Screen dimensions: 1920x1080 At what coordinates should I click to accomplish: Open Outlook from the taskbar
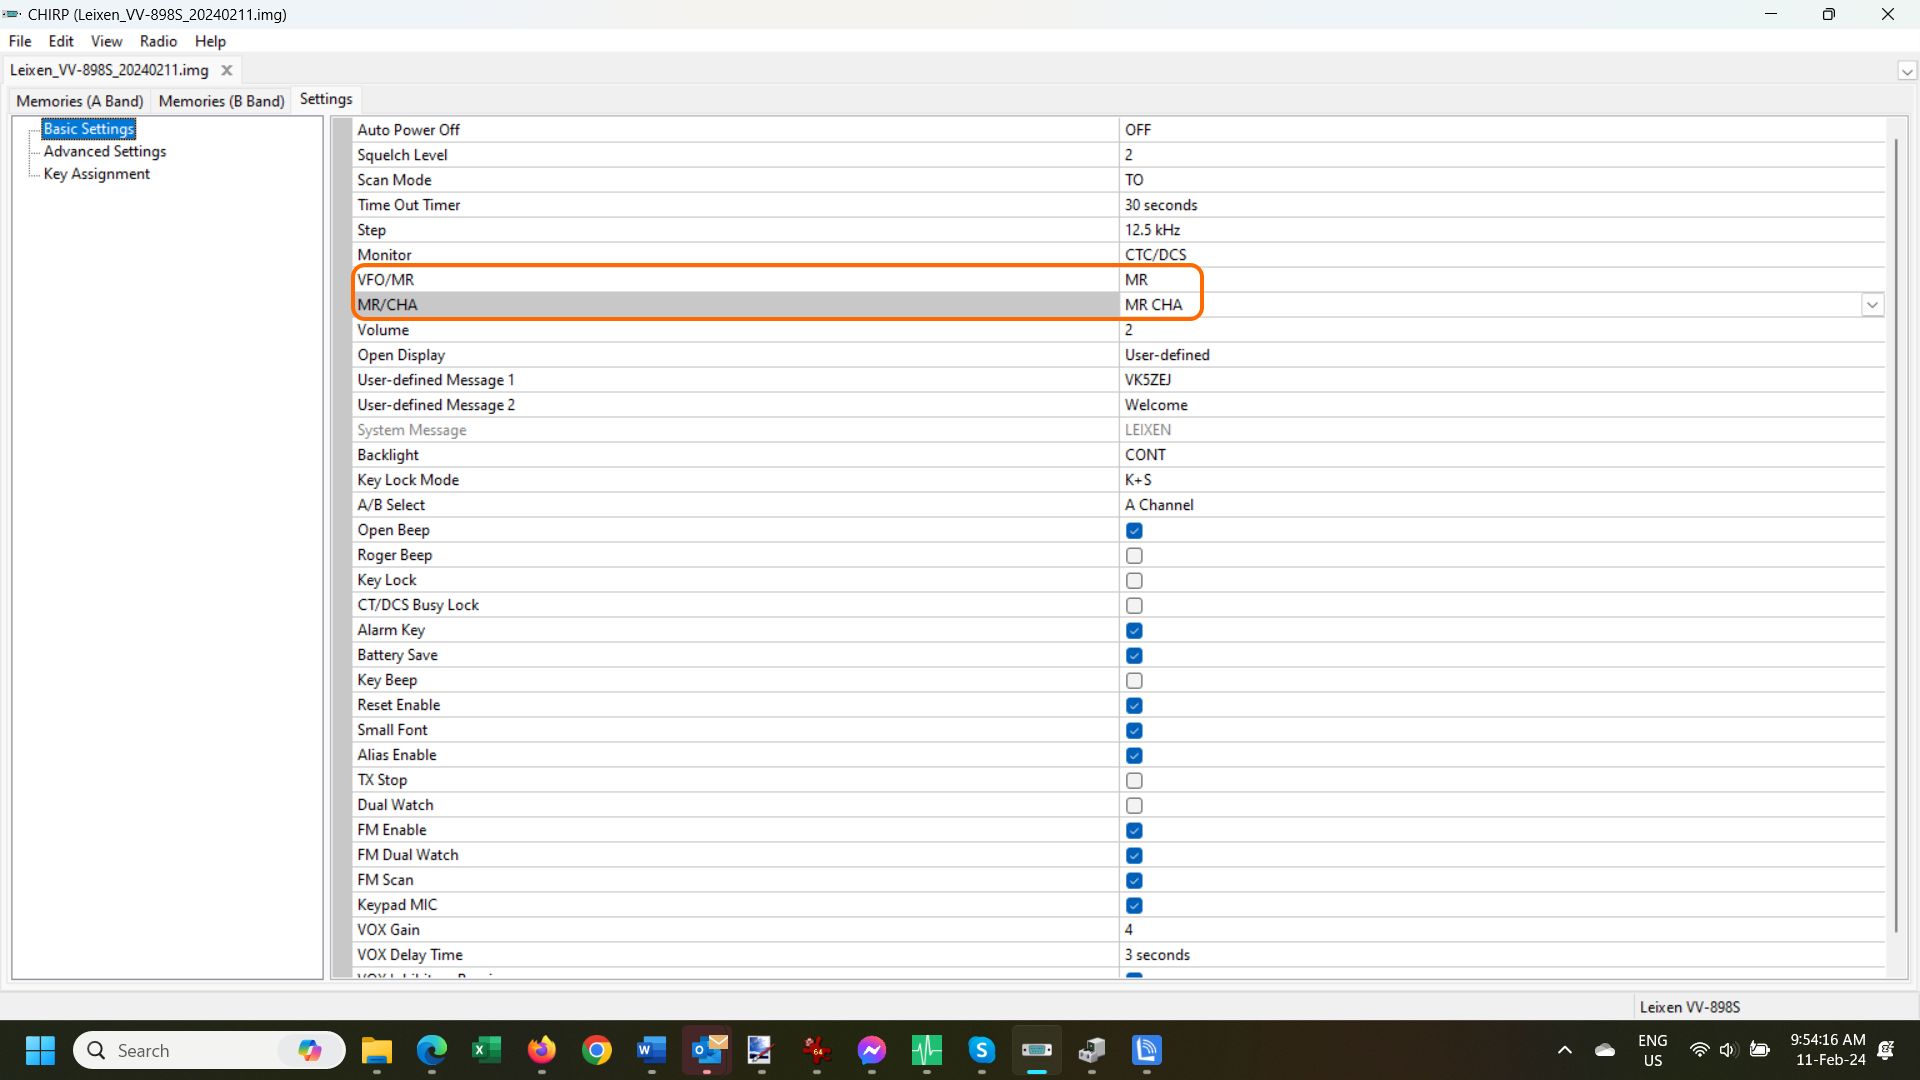pos(707,1050)
